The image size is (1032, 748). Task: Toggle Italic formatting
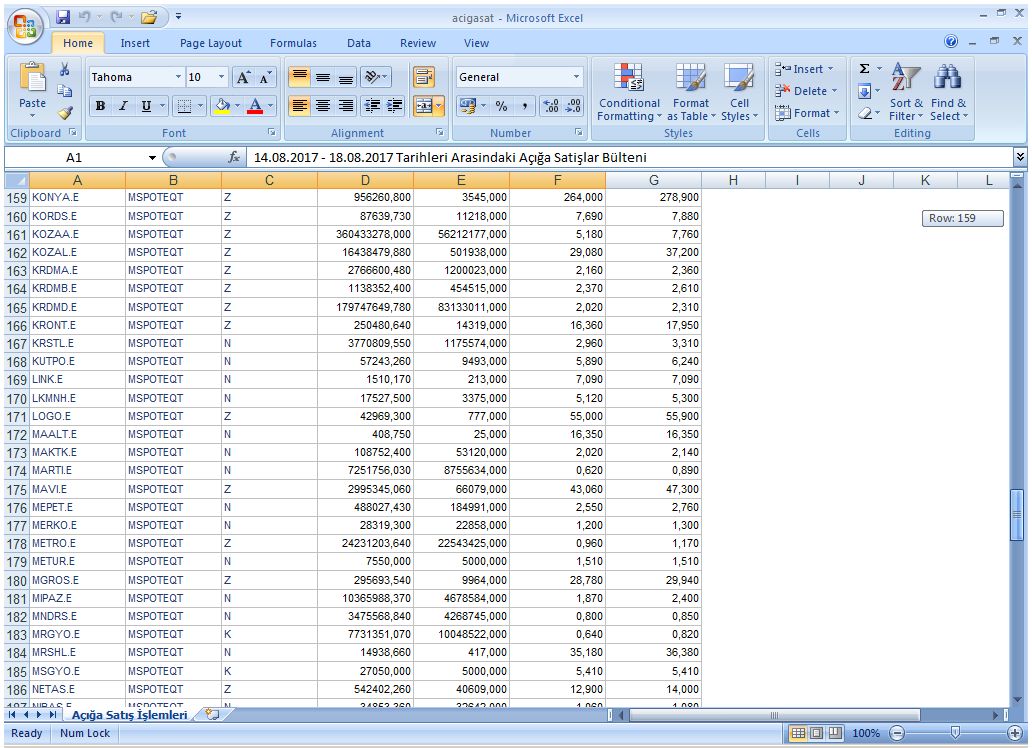click(x=123, y=105)
